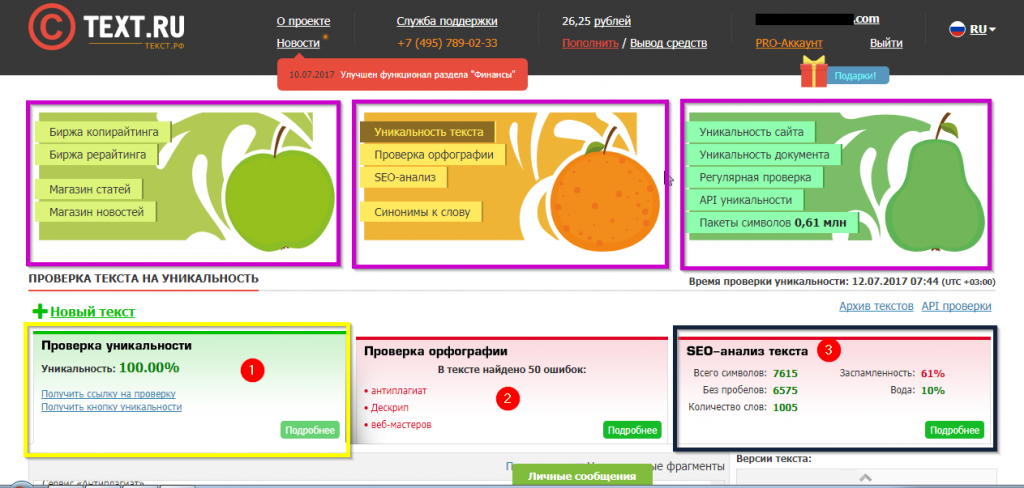Click the misspelled word Дескрип
1024x488 pixels.
tap(388, 408)
